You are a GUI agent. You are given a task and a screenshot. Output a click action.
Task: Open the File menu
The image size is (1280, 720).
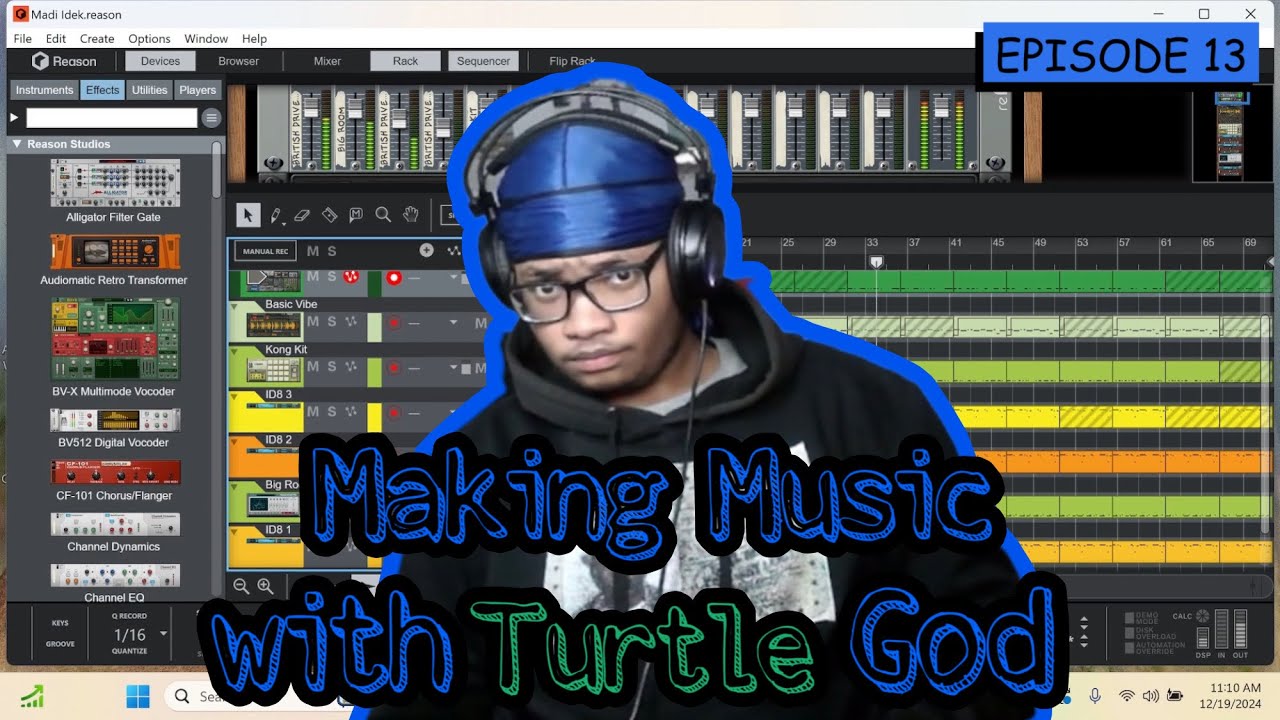pos(22,39)
